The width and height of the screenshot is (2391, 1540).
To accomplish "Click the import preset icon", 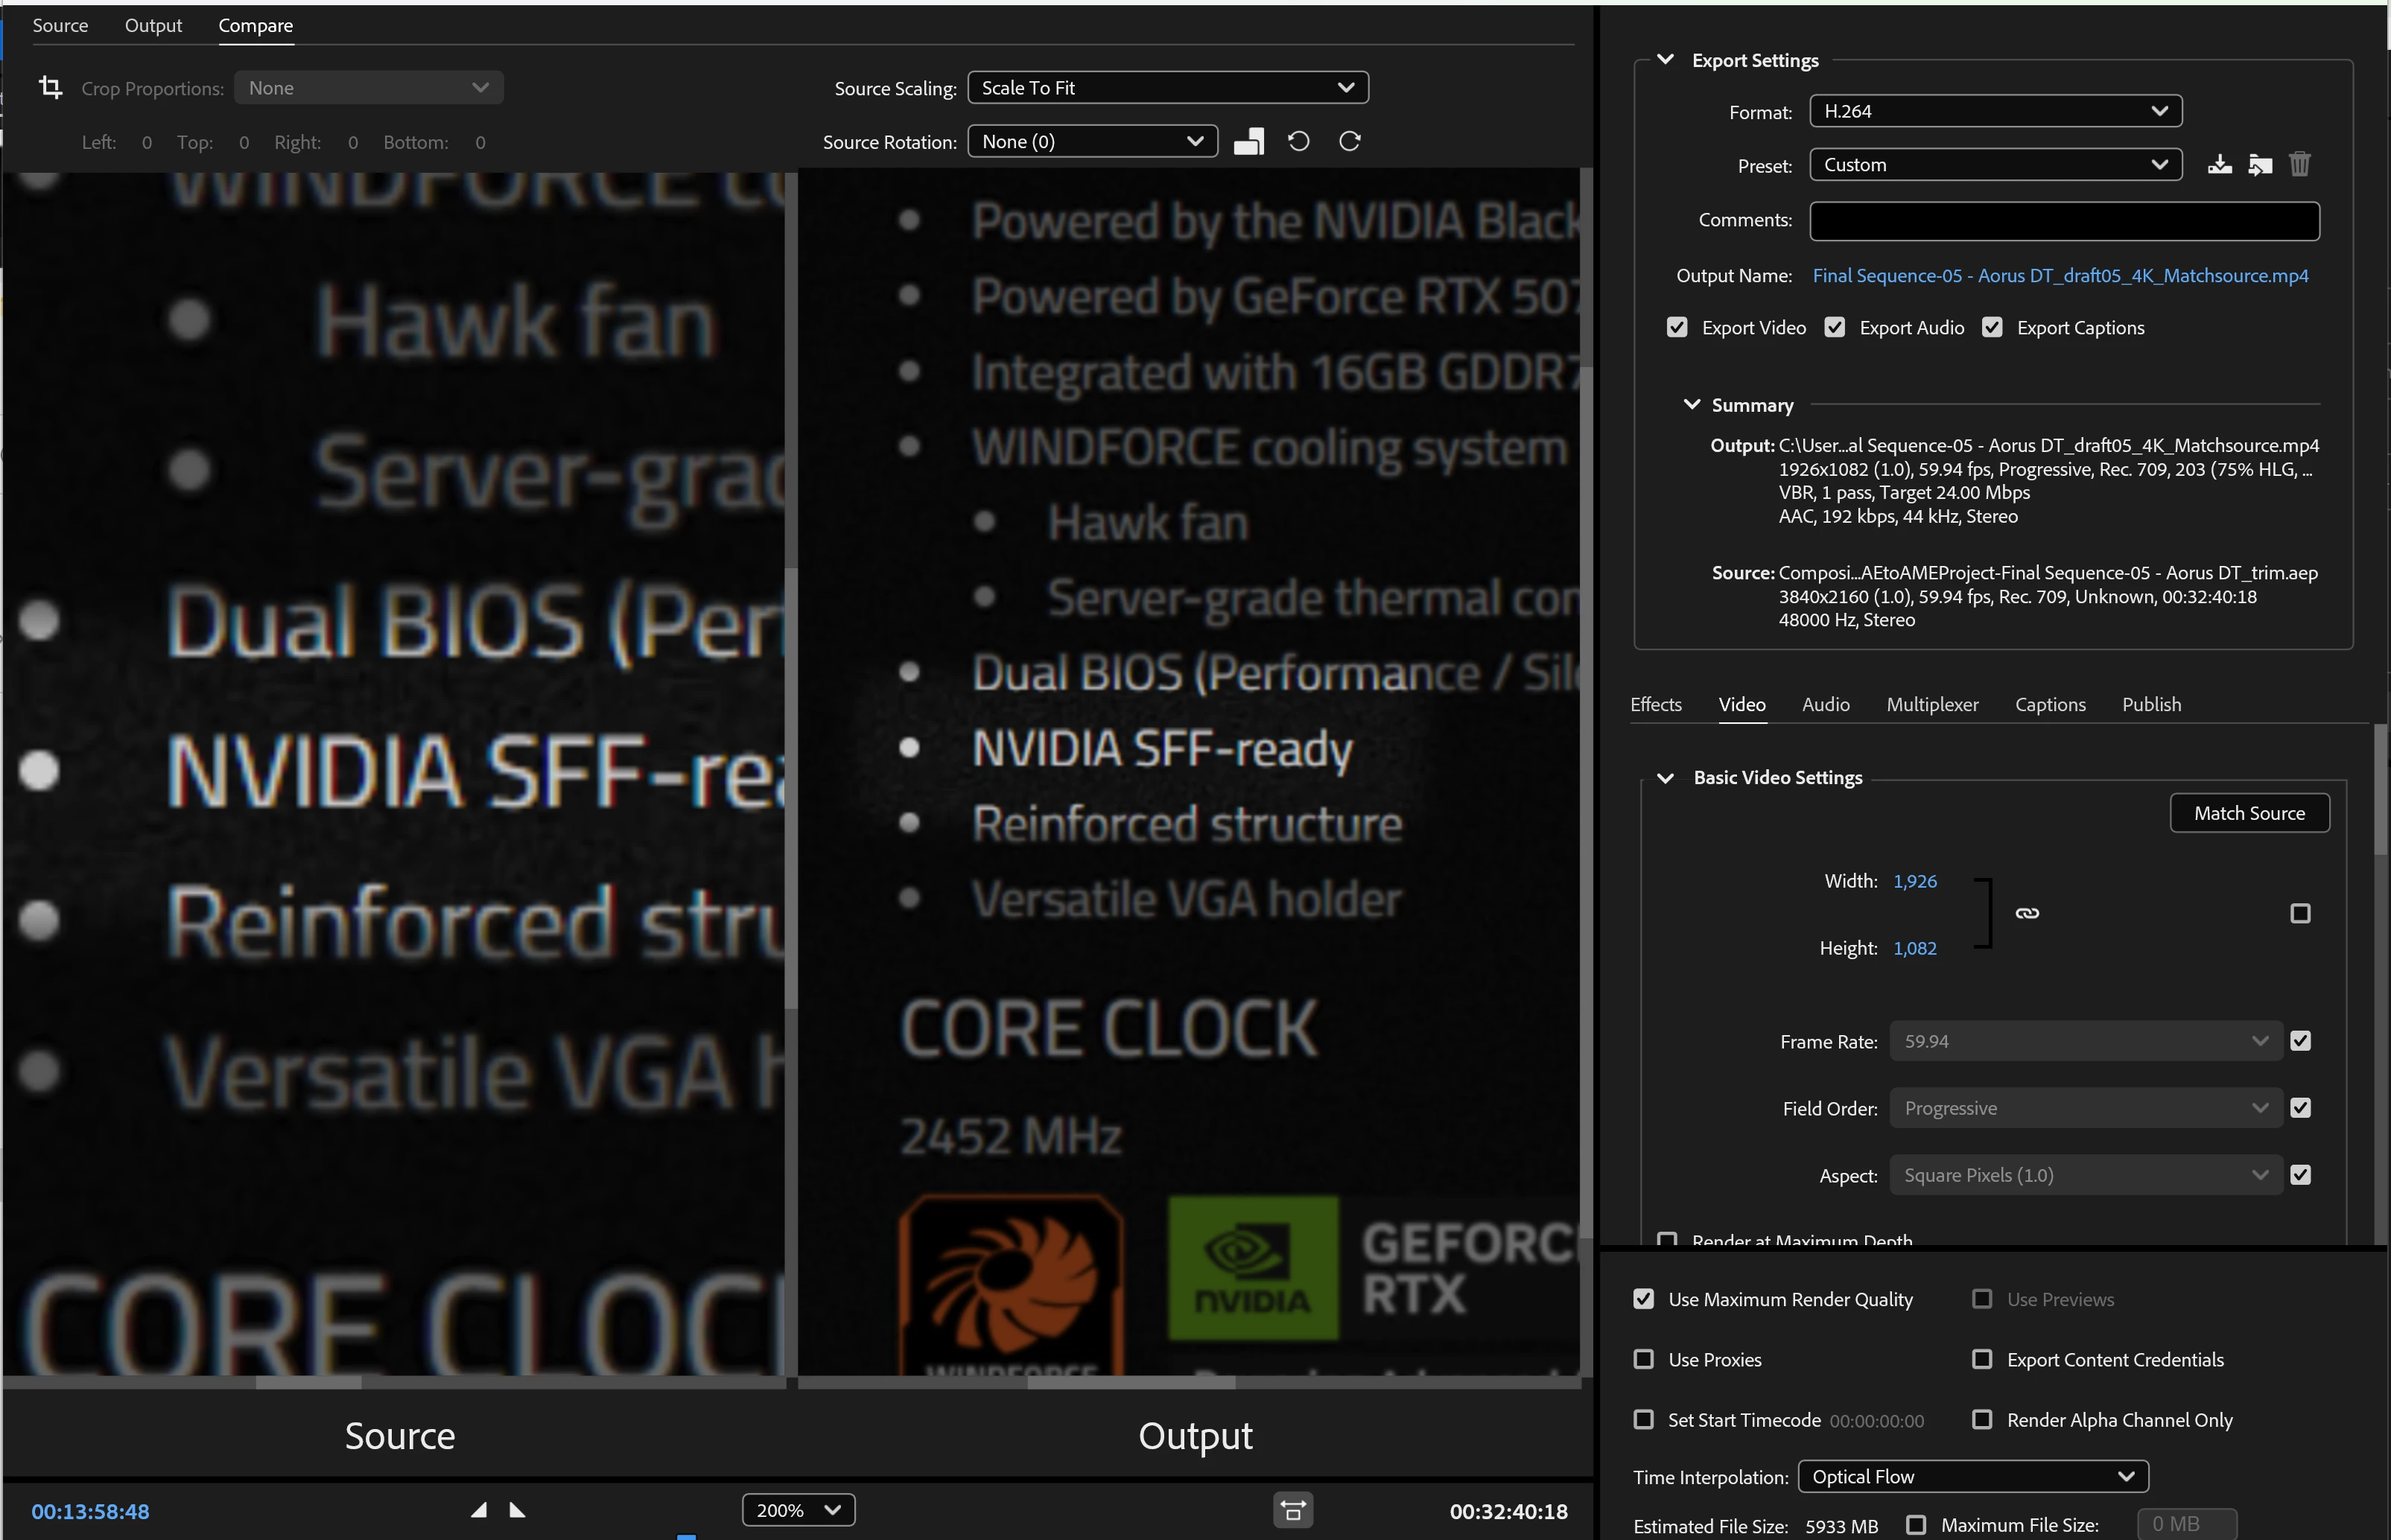I will pos(2259,164).
